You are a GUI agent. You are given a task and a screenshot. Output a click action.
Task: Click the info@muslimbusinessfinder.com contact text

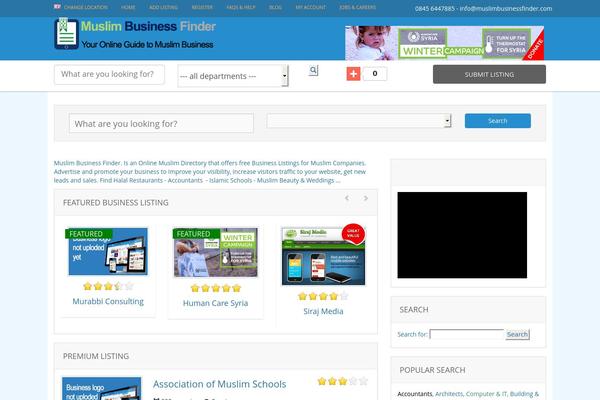pyautogui.click(x=506, y=8)
